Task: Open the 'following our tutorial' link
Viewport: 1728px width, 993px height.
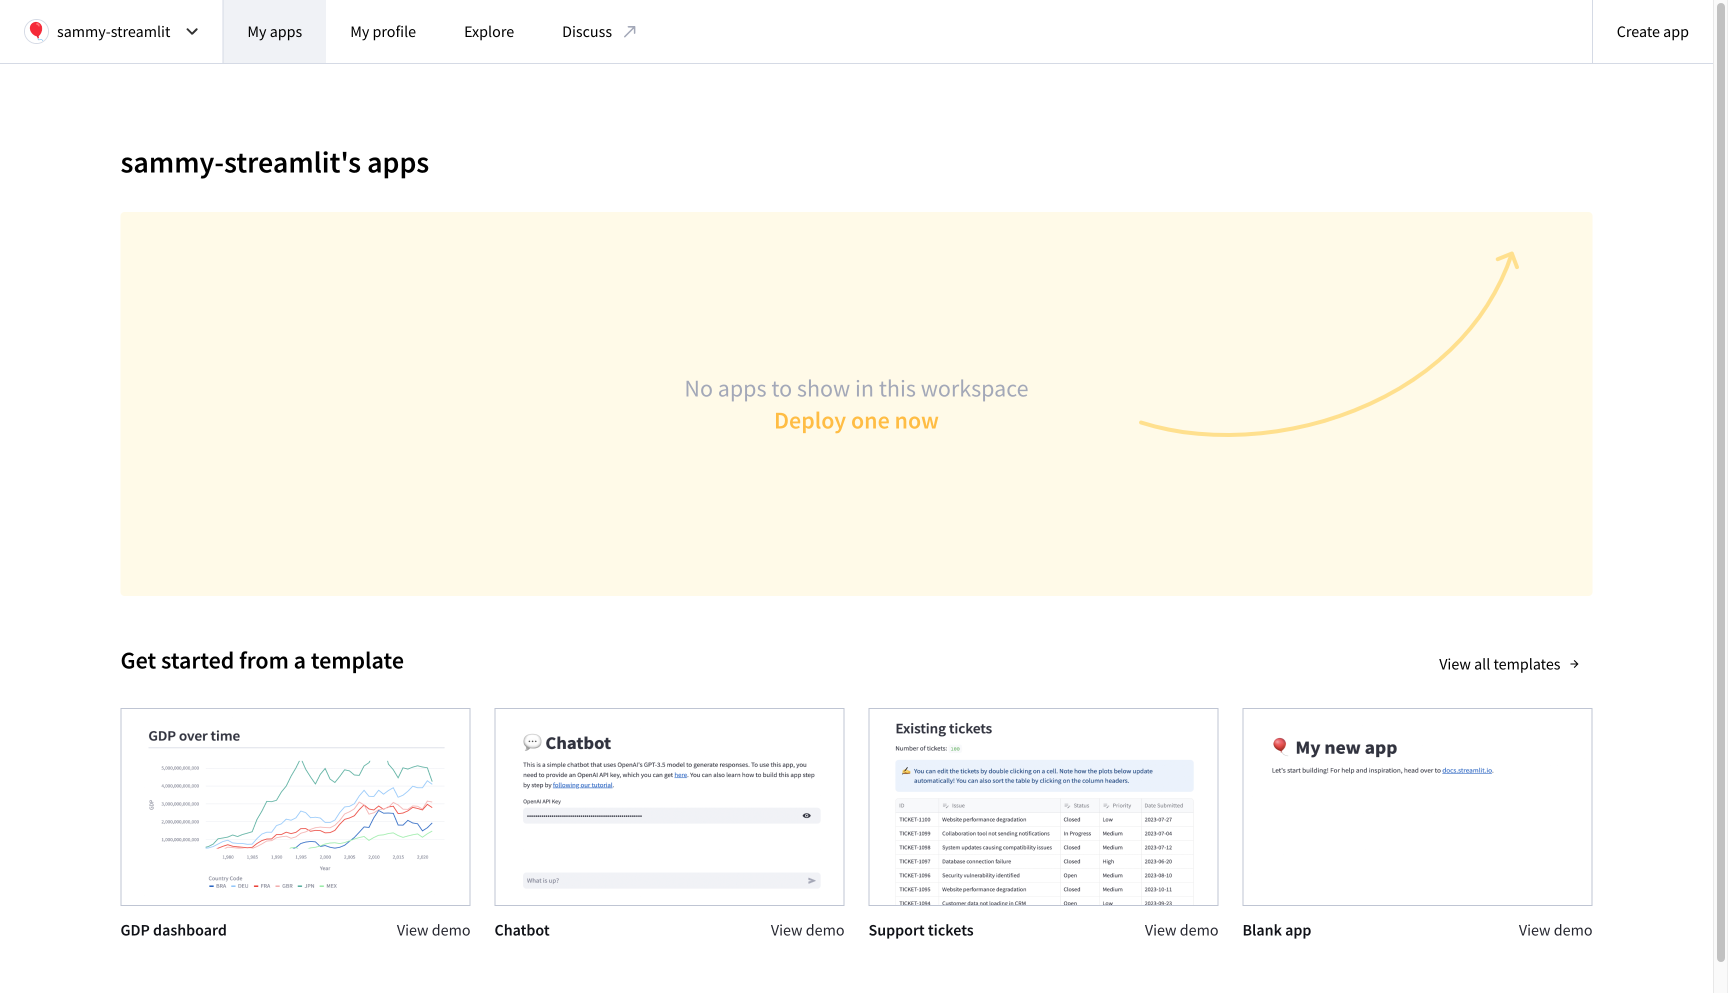Action: 583,784
